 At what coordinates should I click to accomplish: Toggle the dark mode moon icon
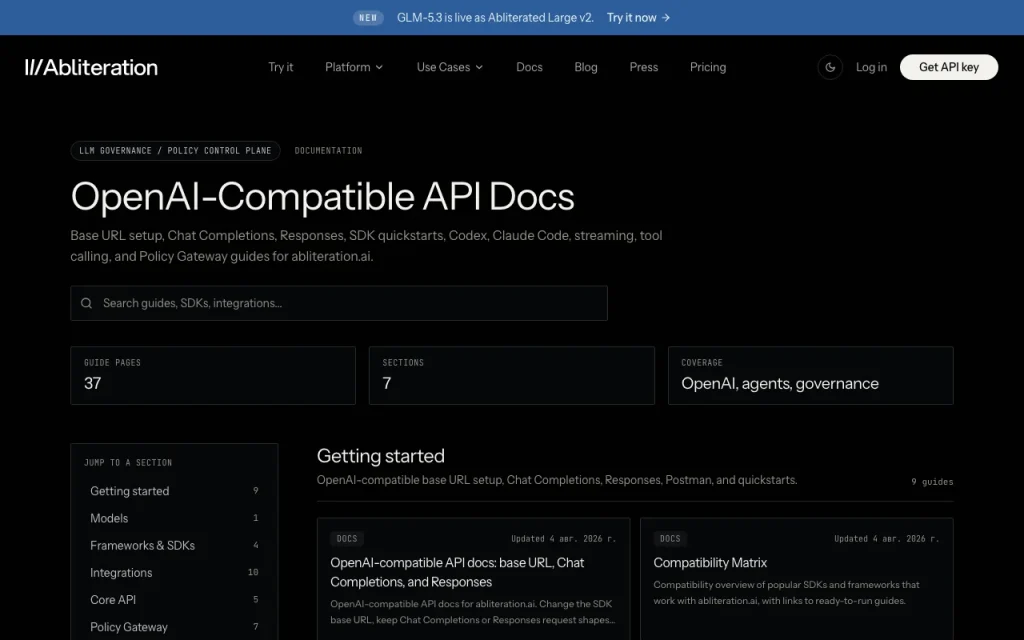click(x=830, y=67)
